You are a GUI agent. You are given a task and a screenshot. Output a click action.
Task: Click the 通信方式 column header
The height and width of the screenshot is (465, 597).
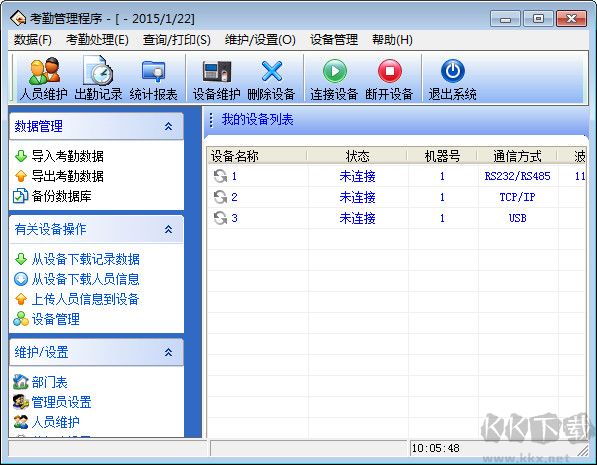pyautogui.click(x=517, y=156)
